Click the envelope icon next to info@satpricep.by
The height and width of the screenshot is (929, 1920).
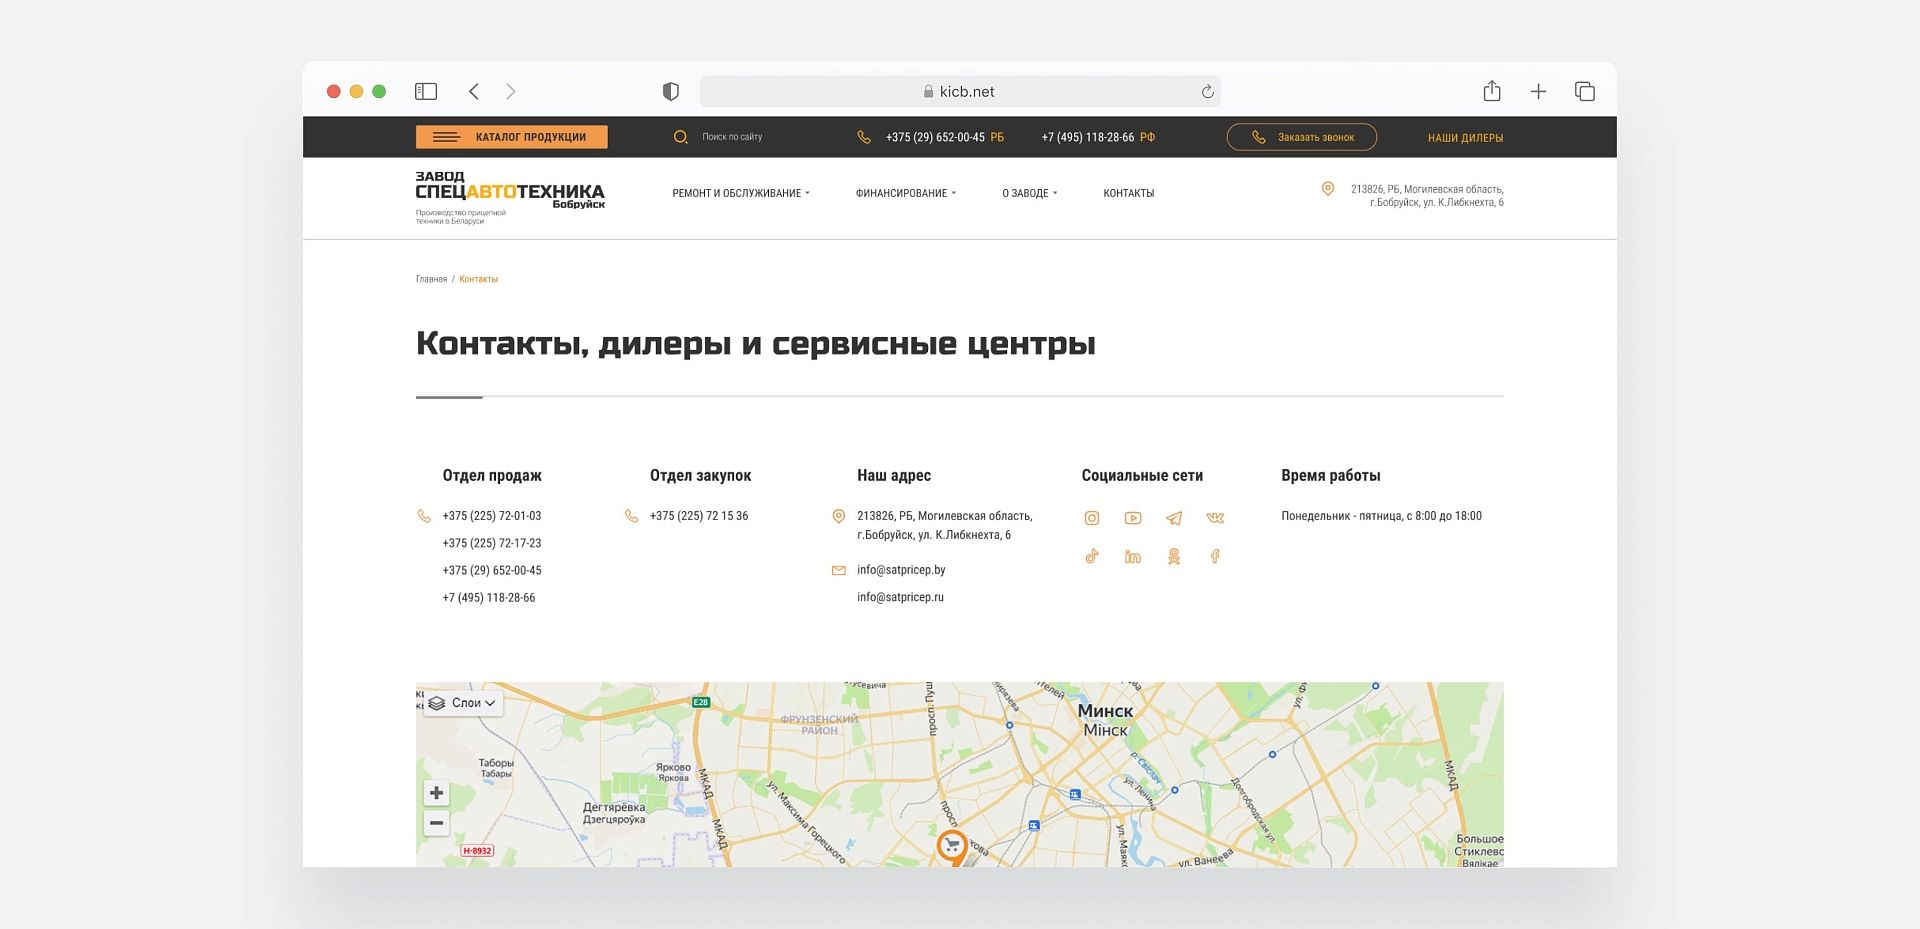838,570
